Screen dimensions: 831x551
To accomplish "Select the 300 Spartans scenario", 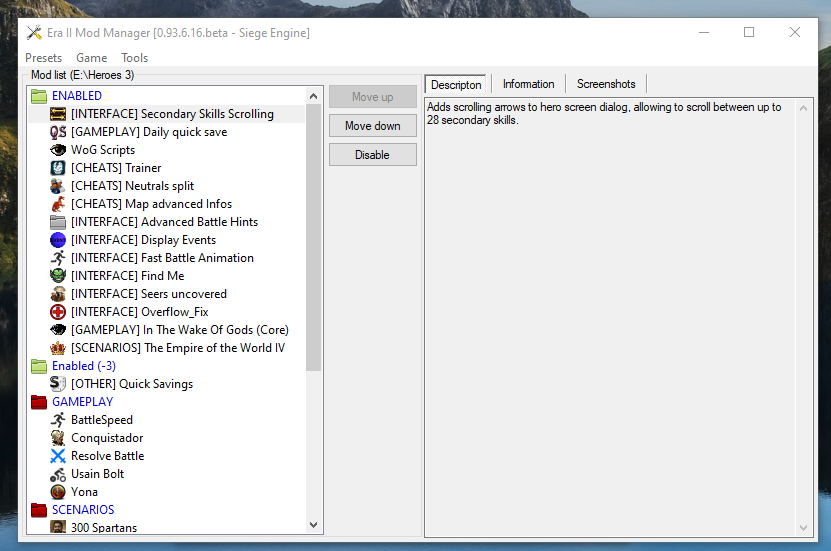I will point(104,527).
